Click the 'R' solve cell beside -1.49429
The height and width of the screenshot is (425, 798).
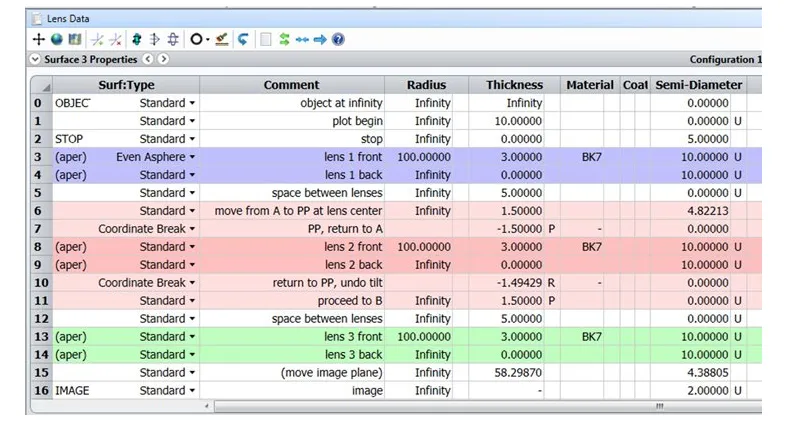552,283
